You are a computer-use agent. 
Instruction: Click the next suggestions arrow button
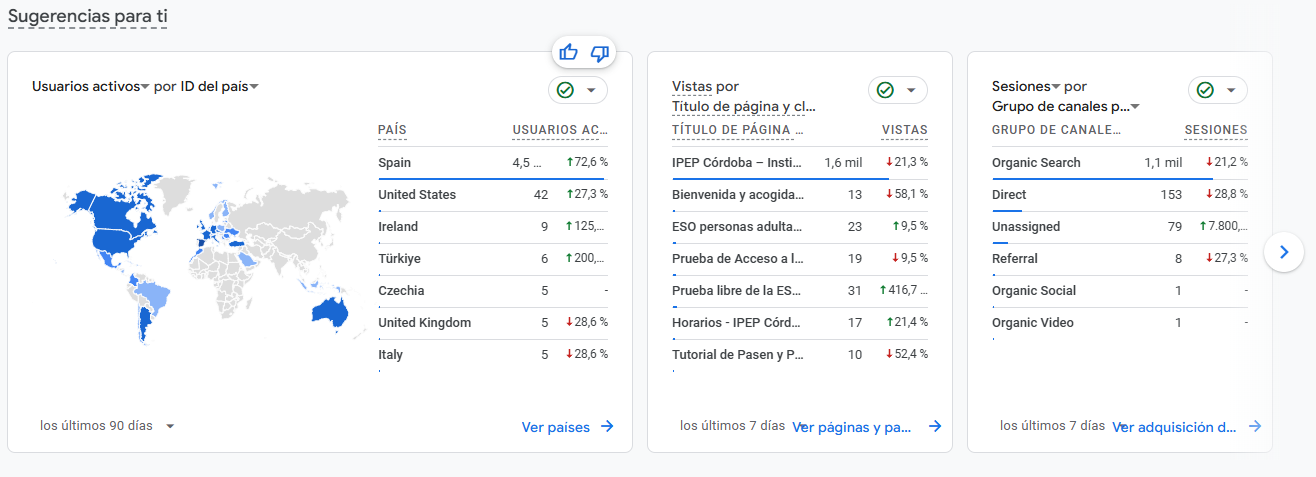(1284, 252)
